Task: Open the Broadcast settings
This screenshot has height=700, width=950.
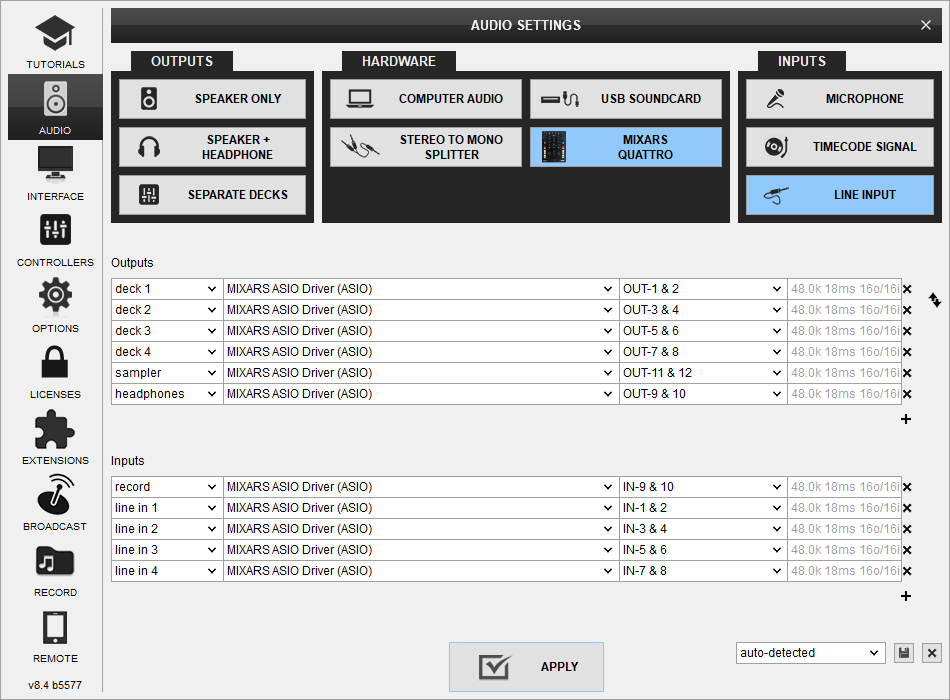Action: pos(55,502)
